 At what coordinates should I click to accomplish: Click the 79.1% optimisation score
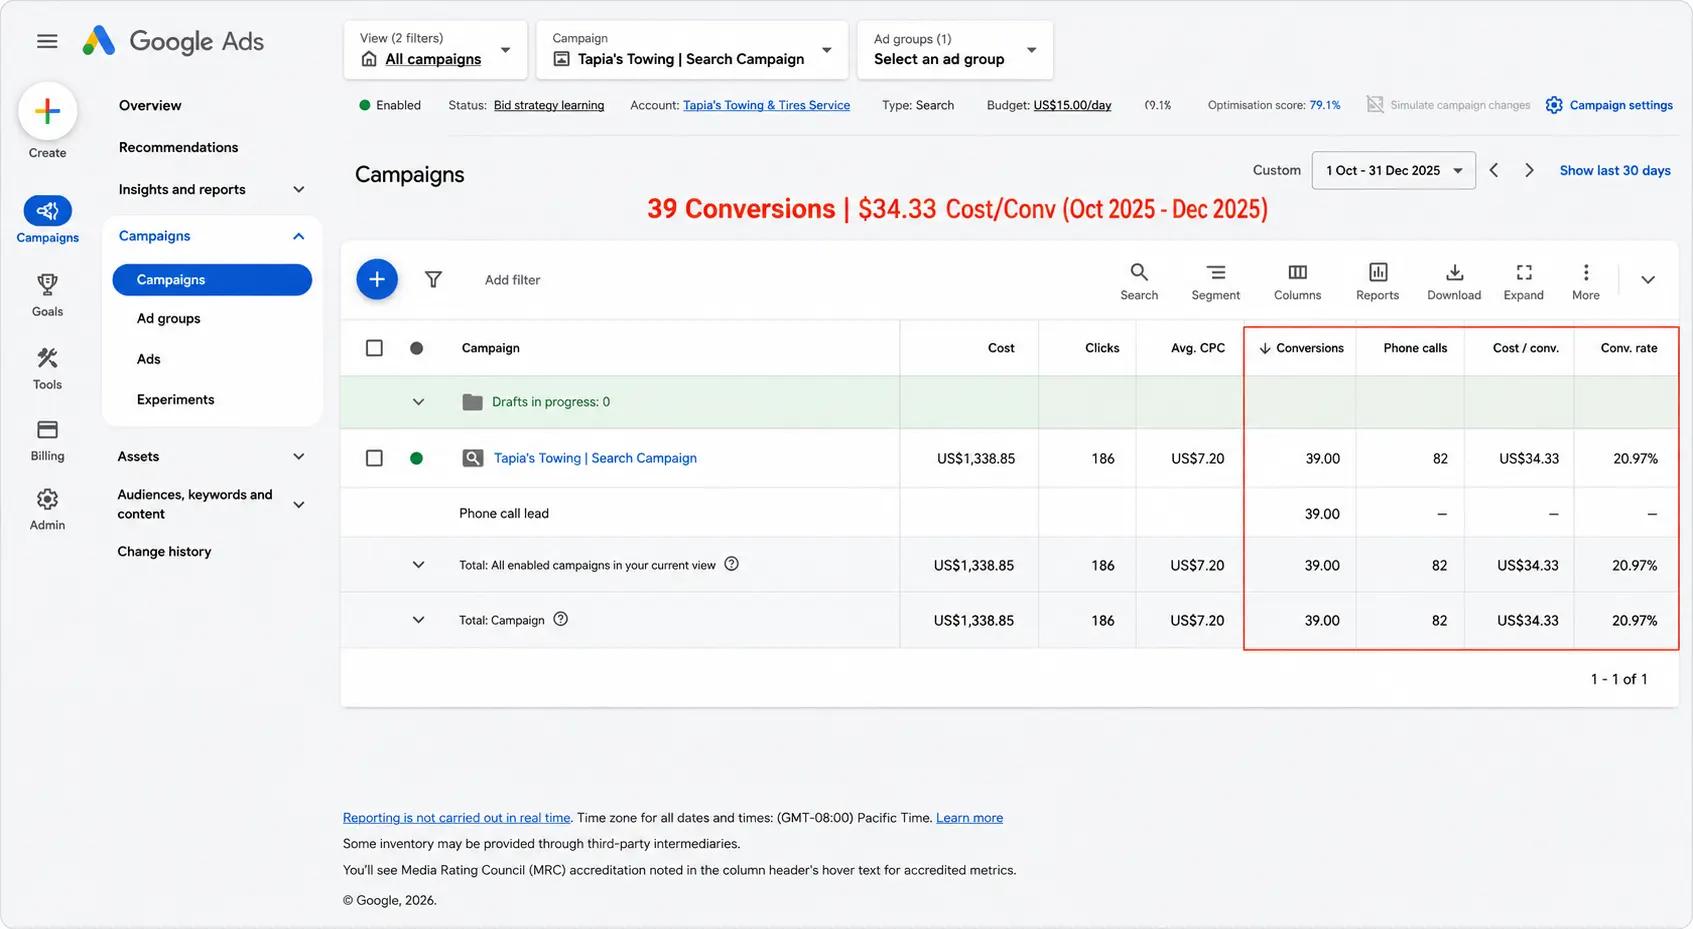coord(1325,105)
